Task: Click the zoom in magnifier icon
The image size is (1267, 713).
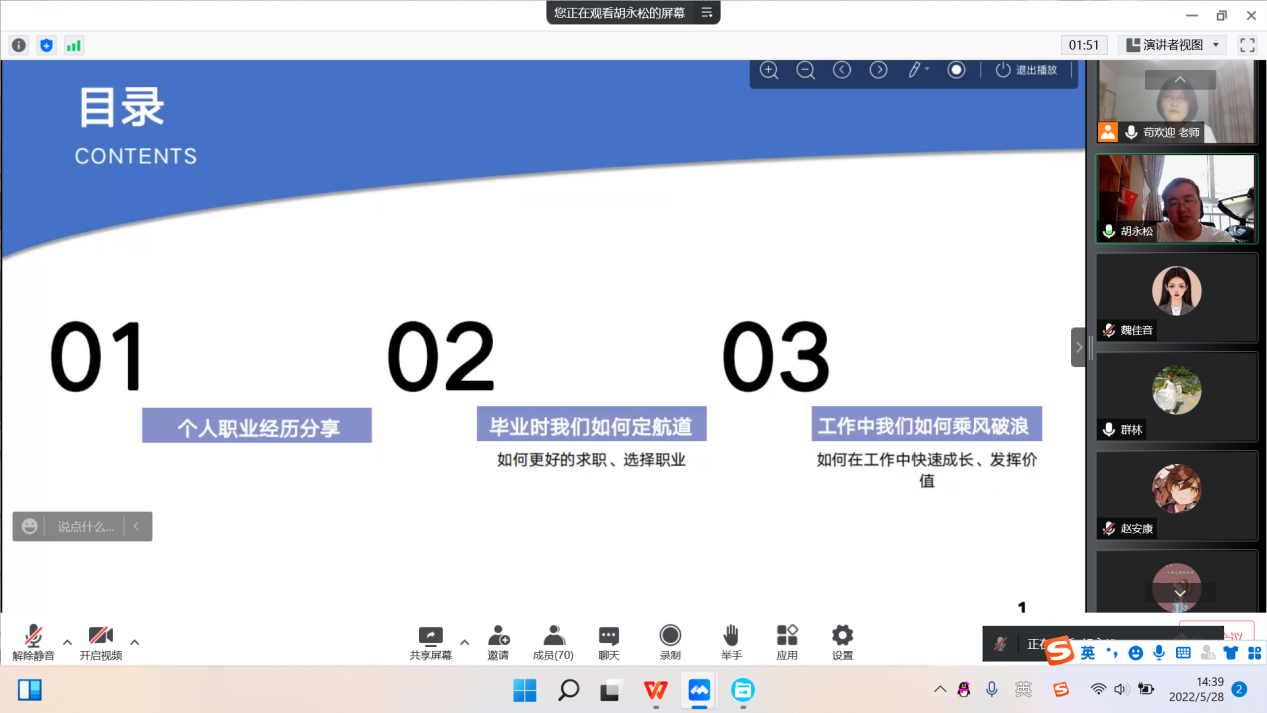Action: click(769, 70)
